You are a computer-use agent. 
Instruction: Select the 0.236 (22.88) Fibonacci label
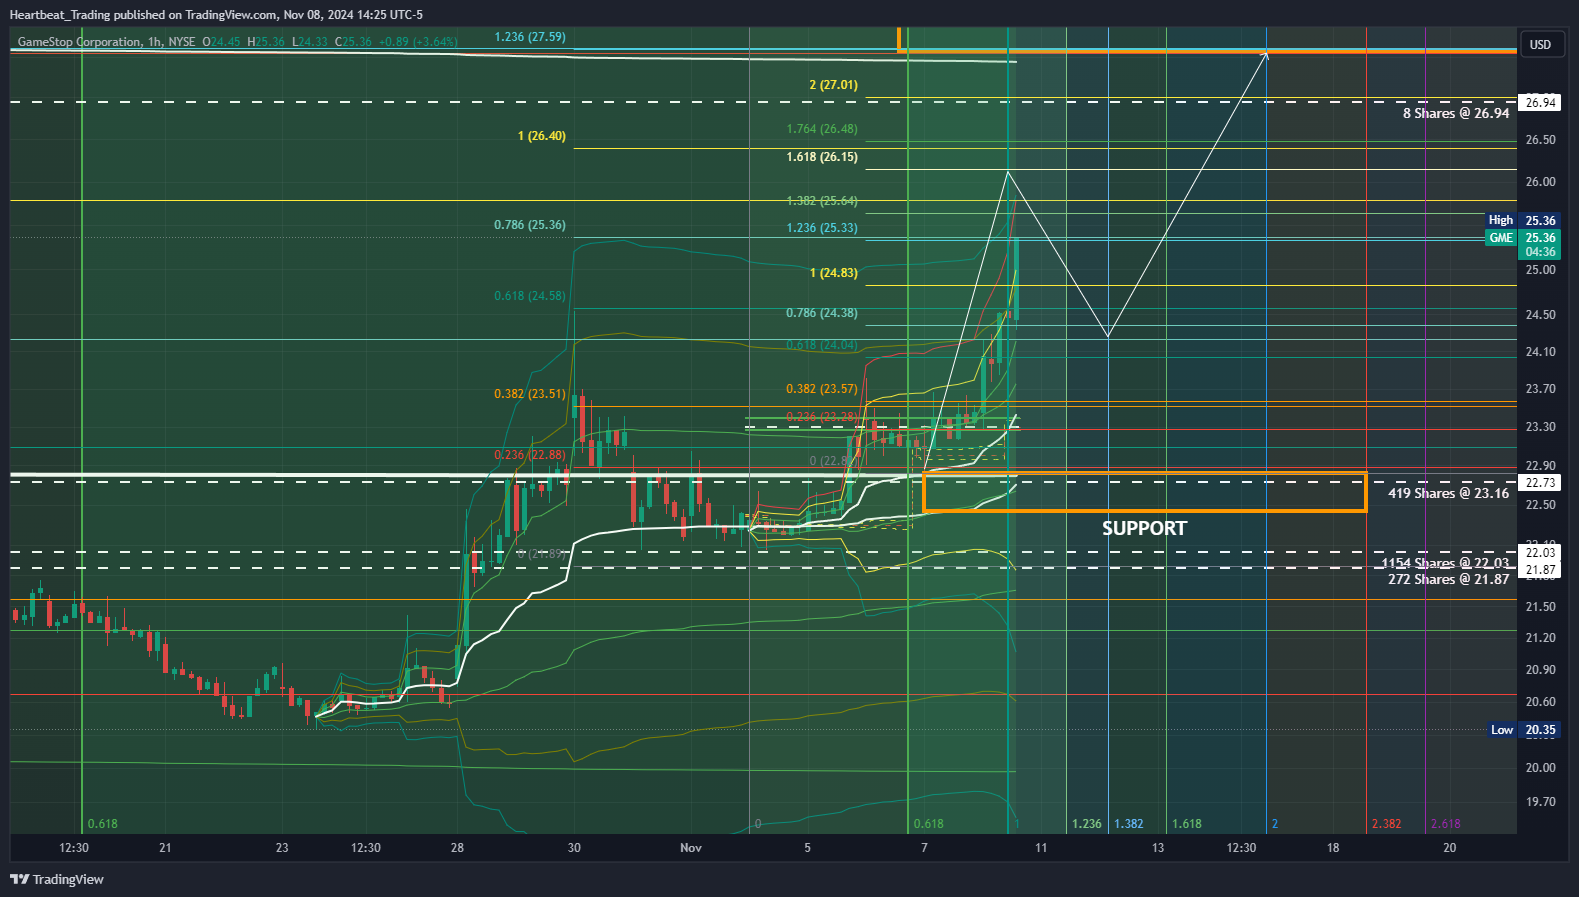[530, 455]
